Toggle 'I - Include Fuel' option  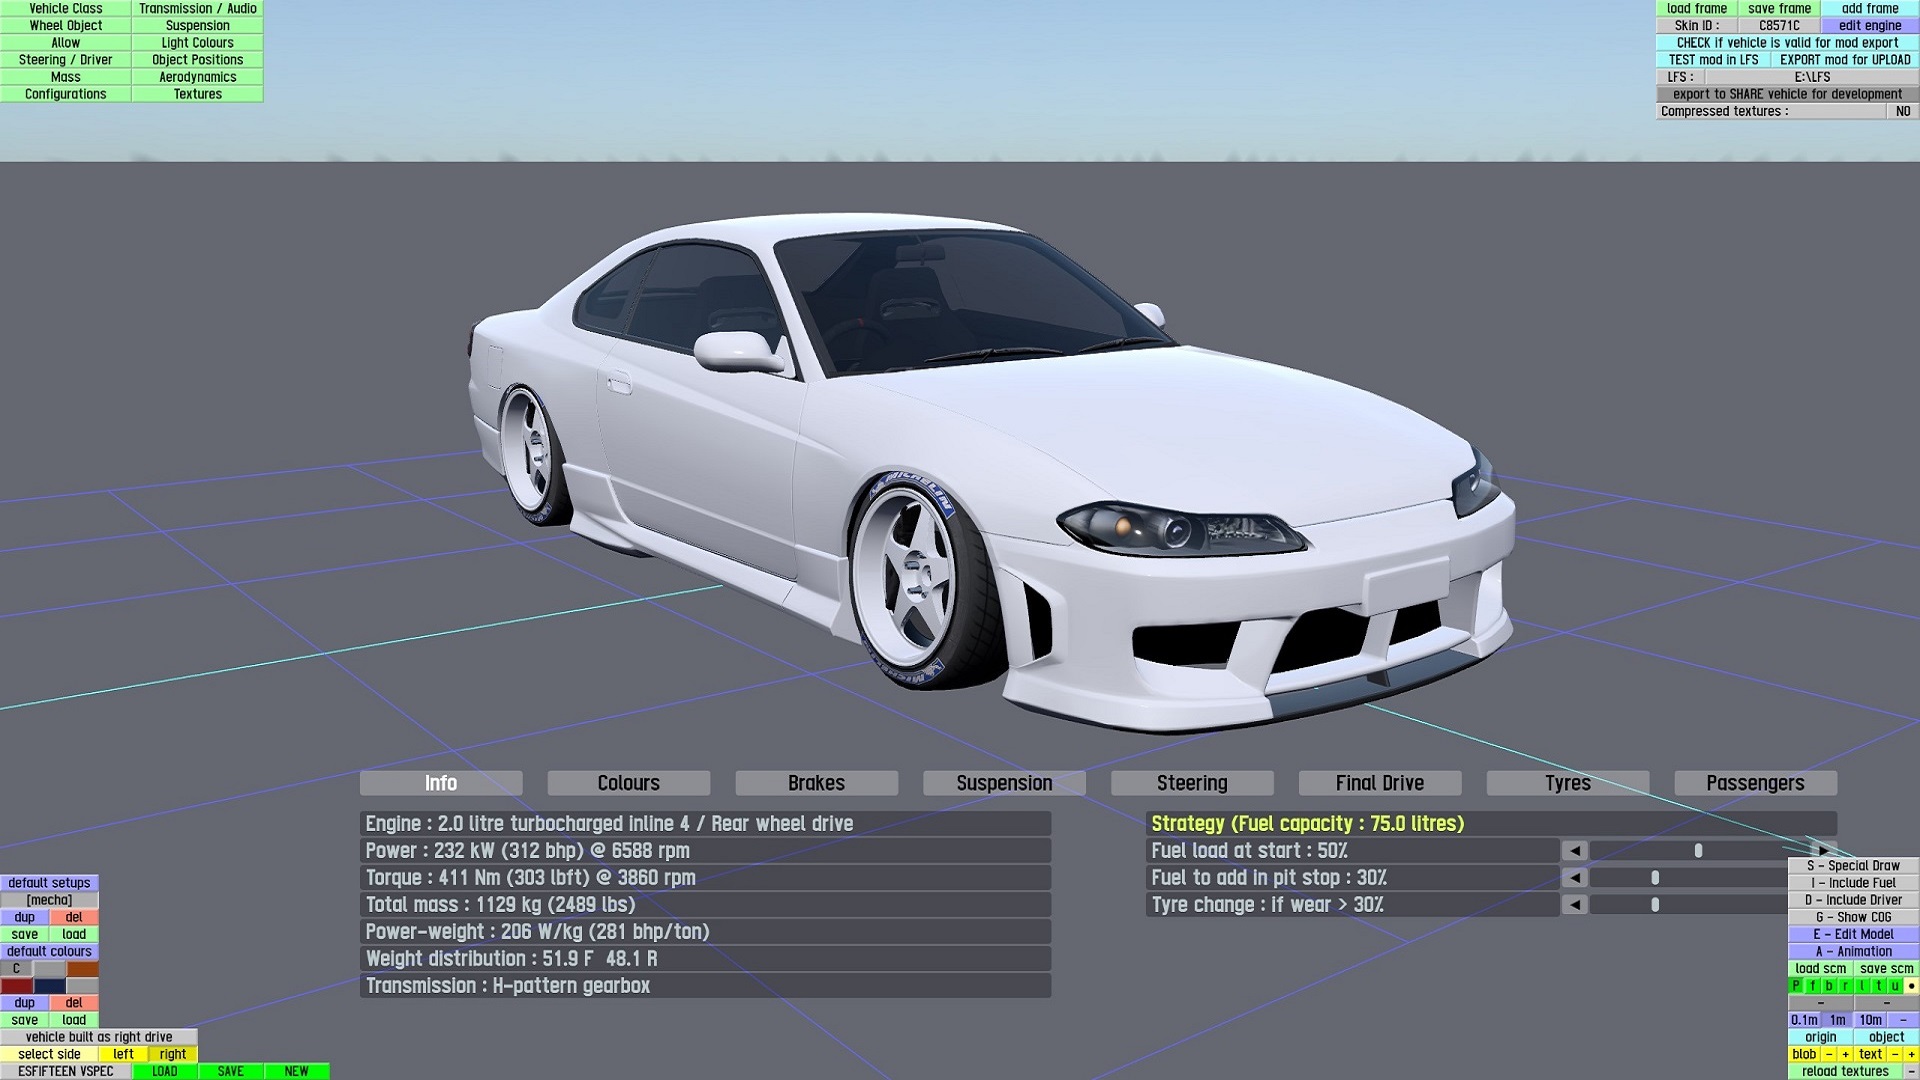click(x=1853, y=883)
